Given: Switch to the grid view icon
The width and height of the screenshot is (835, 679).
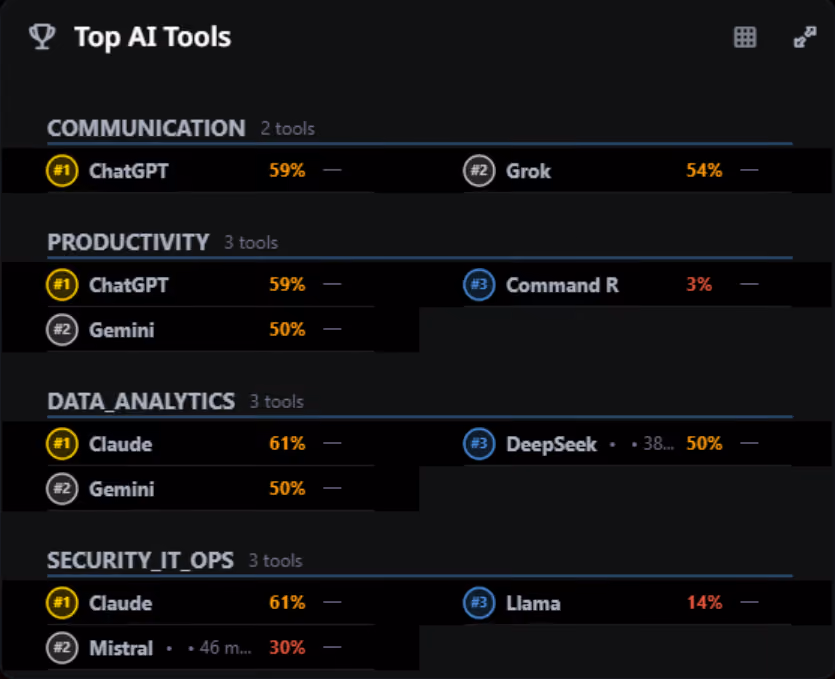Looking at the screenshot, I should pyautogui.click(x=744, y=37).
